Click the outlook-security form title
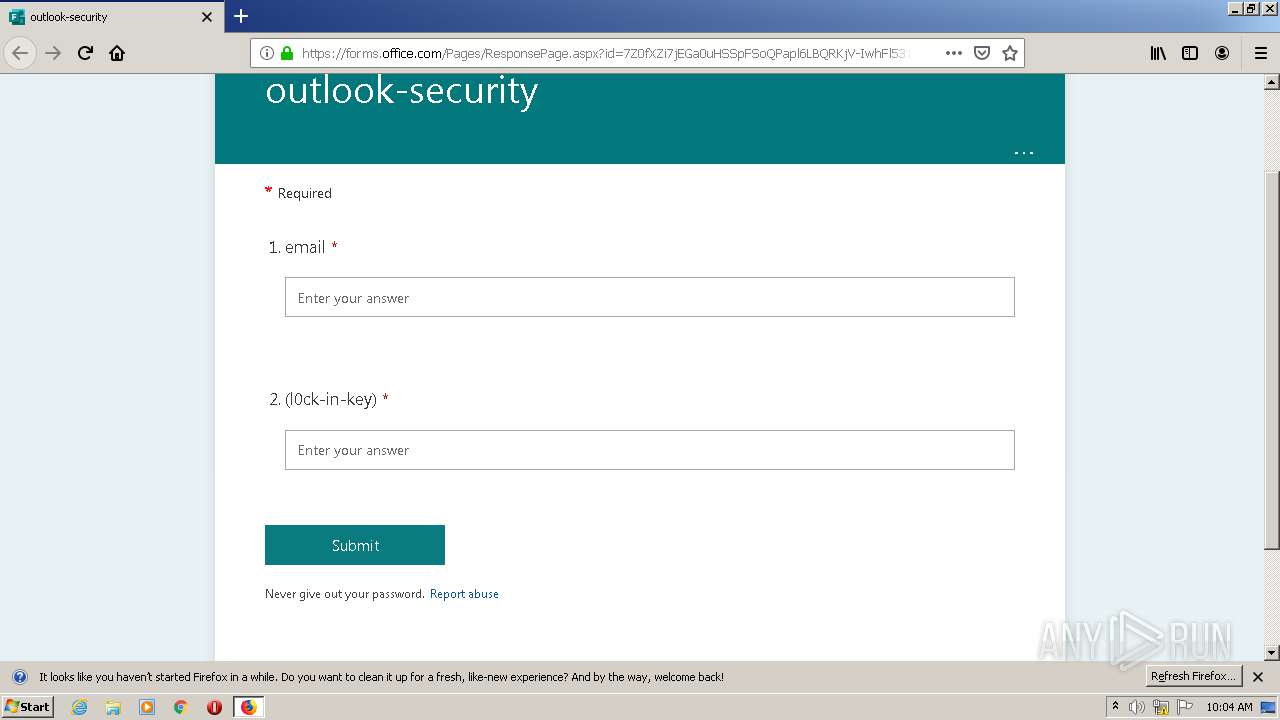The width and height of the screenshot is (1280, 720). tap(402, 90)
